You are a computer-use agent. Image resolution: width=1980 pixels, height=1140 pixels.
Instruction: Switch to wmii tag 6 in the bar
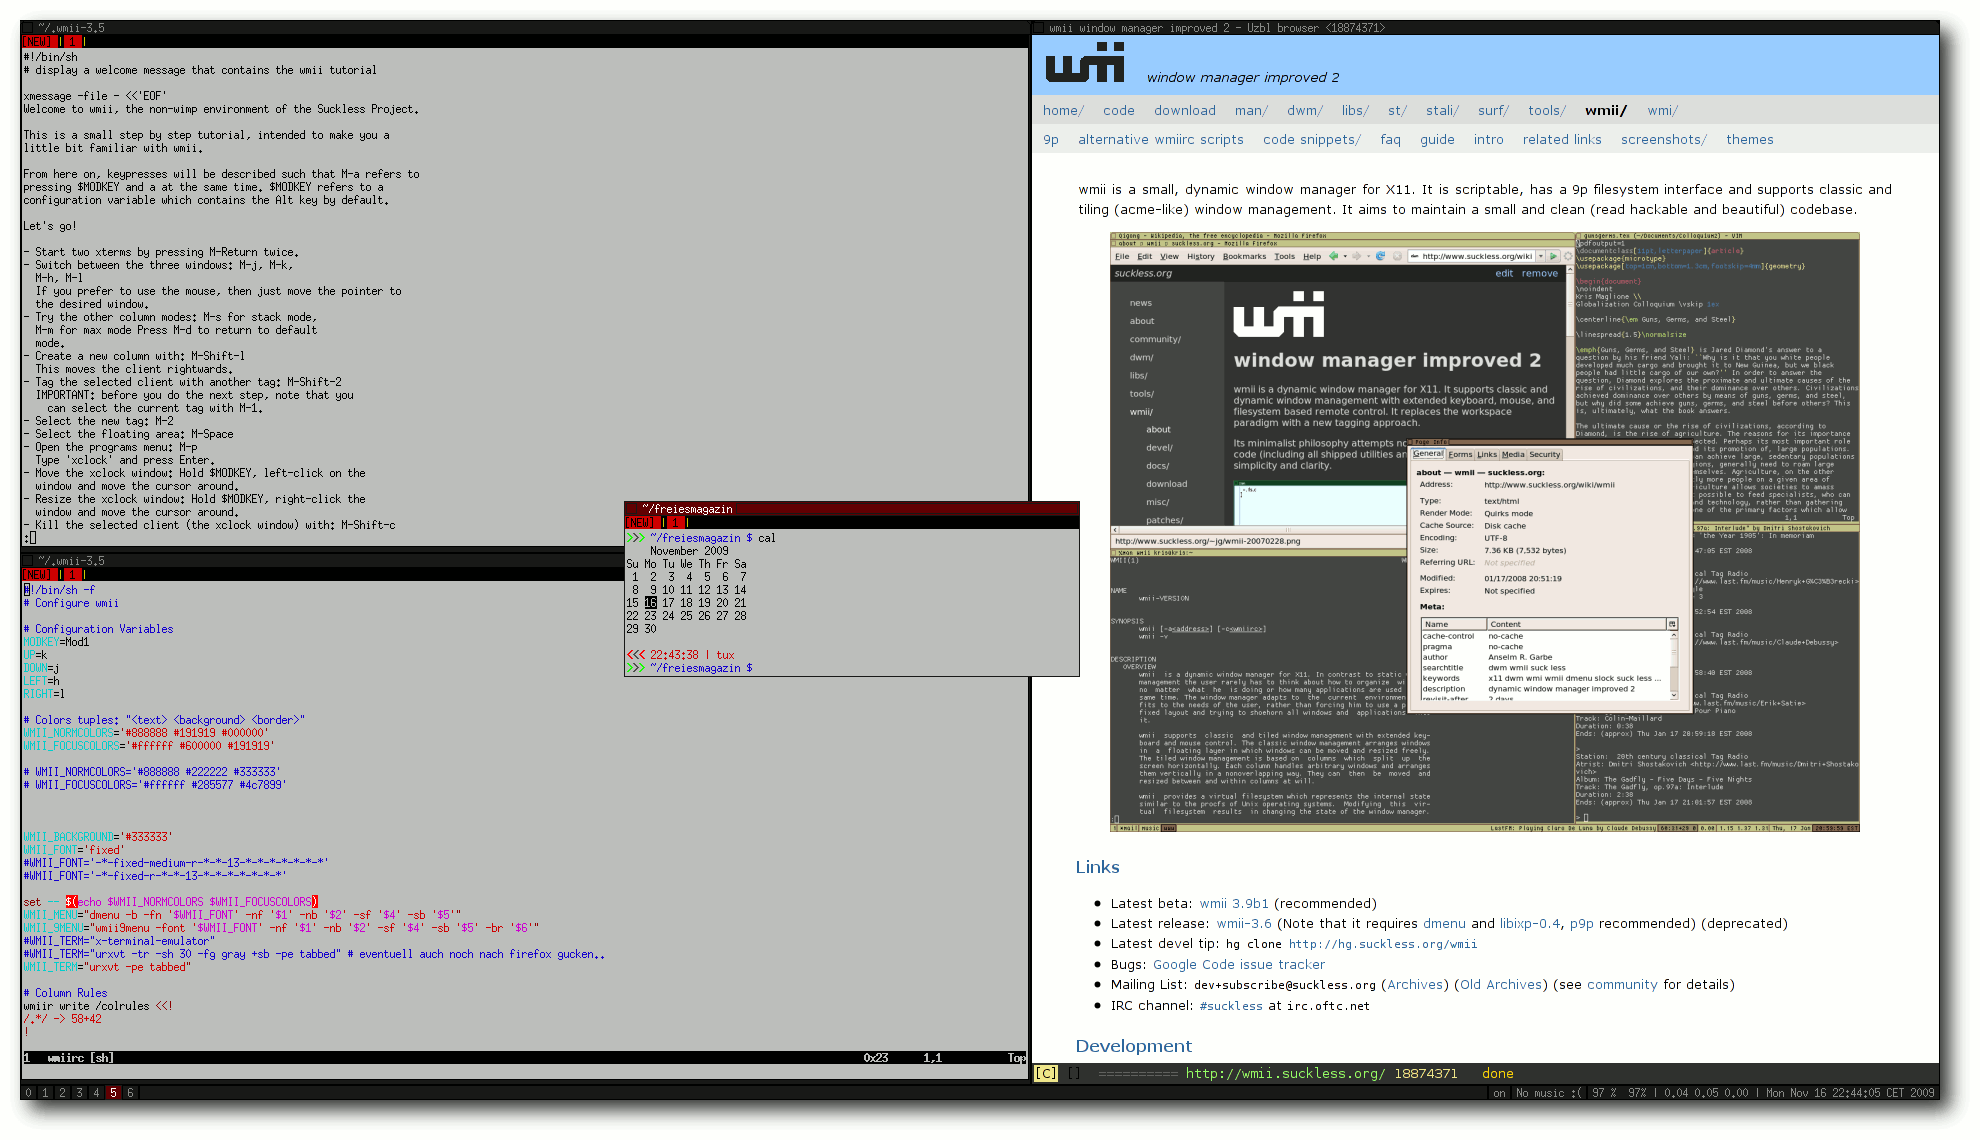(x=130, y=1093)
